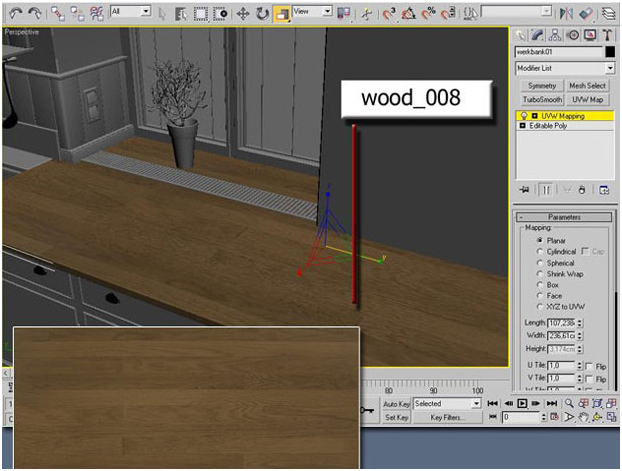Click Rectangular Selection Region icon
Screen dimensions: 622x471
pos(201,14)
